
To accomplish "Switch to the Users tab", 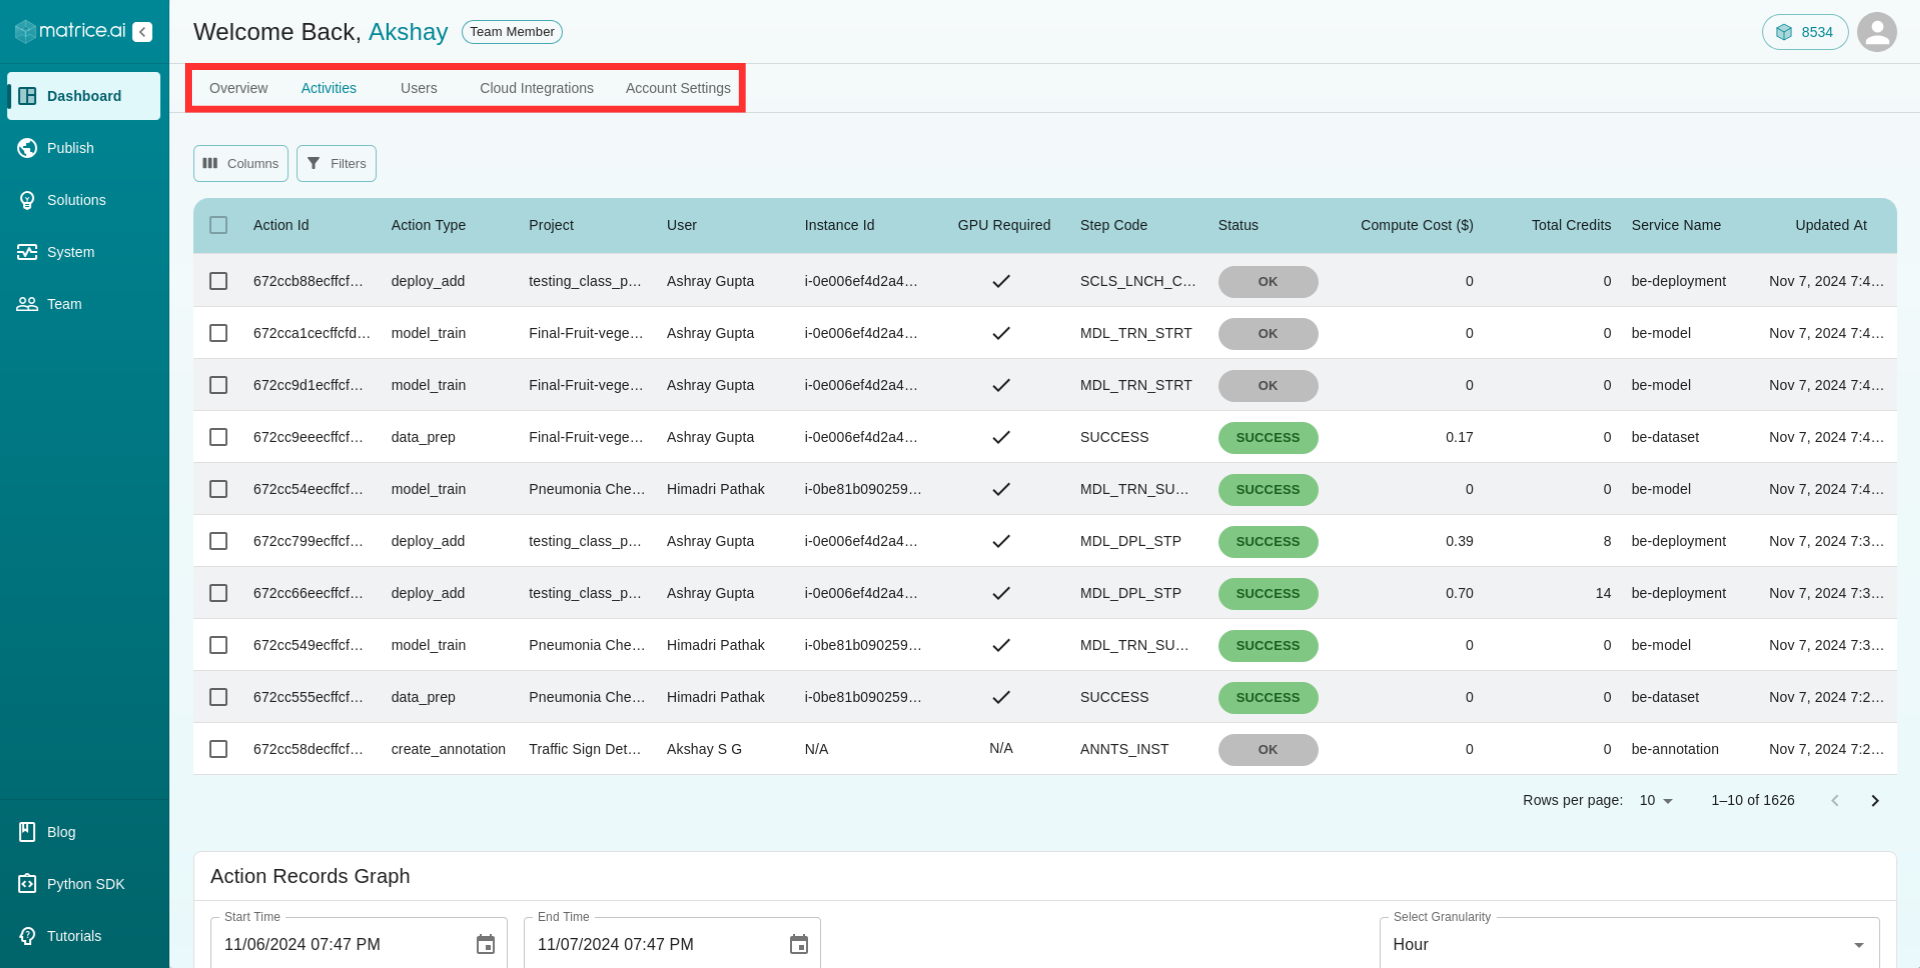I will [419, 88].
